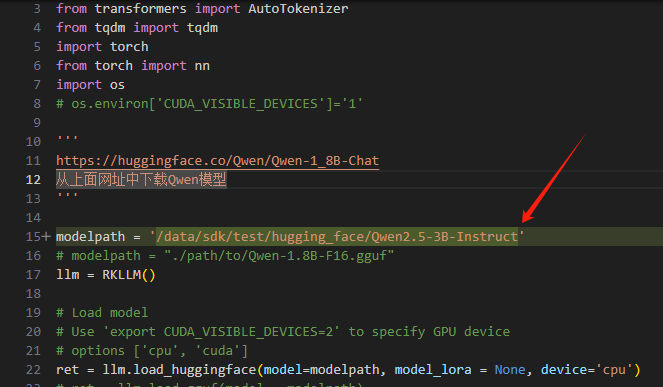The height and width of the screenshot is (387, 663).
Task: Click the commented CUDA_VISIBLE_DEVICES environ line 8
Action: [x=209, y=104]
